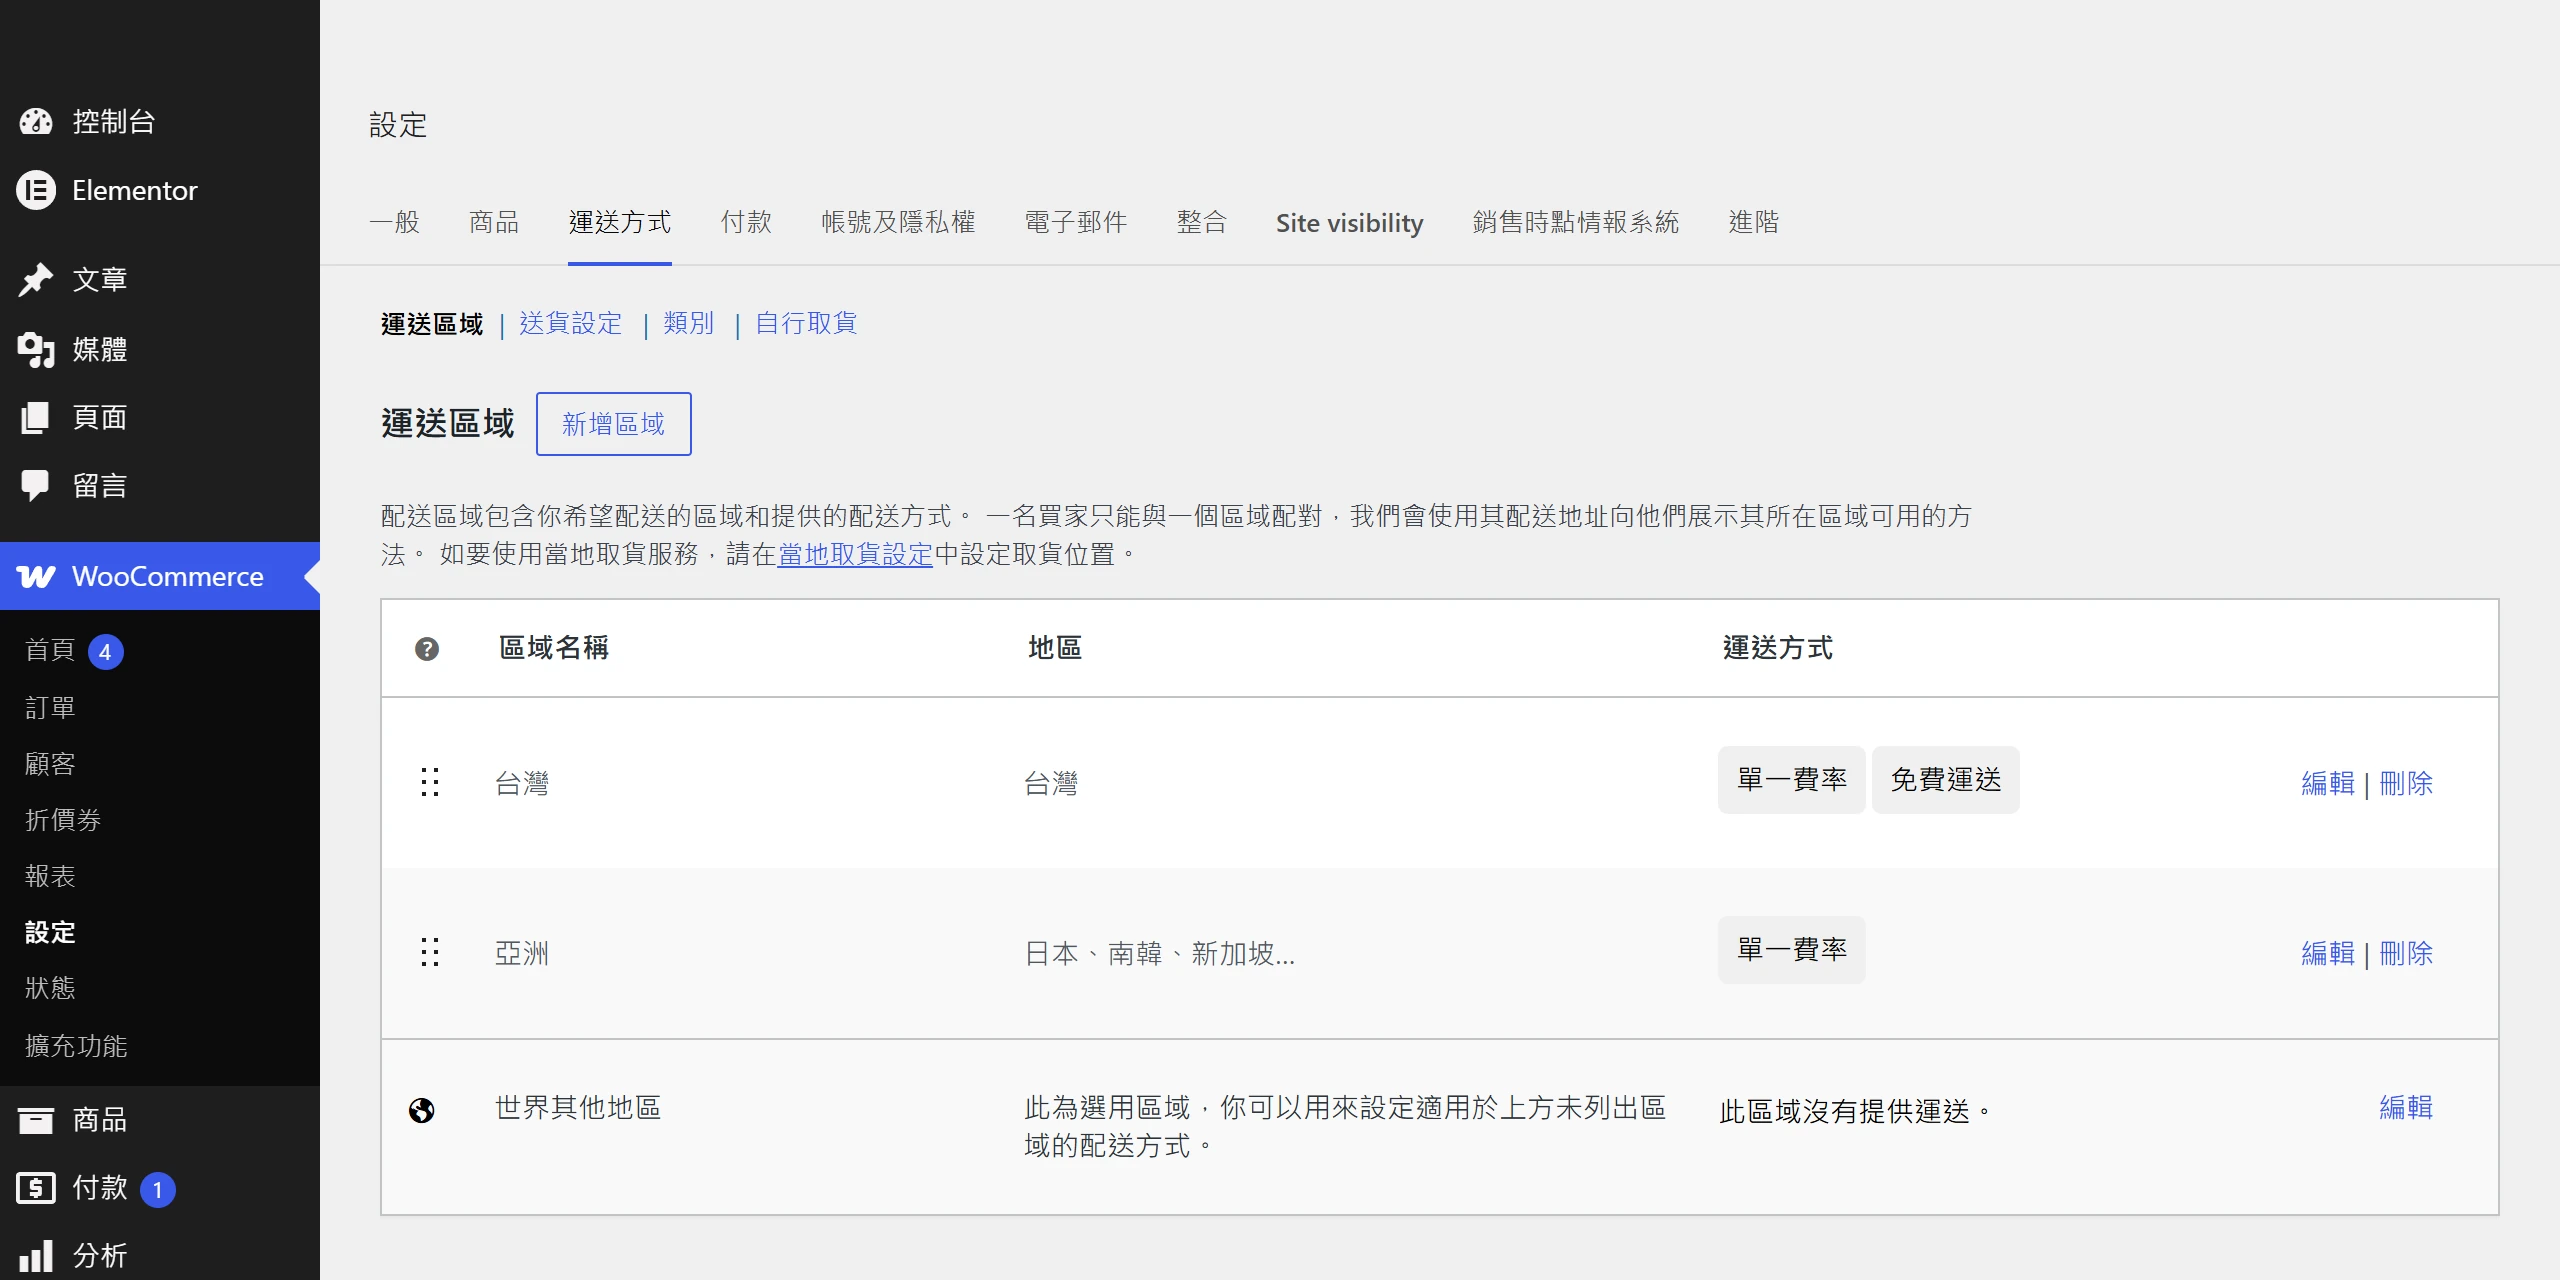This screenshot has width=2560, height=1280.
Task: Follow the 當地取貨設定 link
Action: click(x=855, y=554)
